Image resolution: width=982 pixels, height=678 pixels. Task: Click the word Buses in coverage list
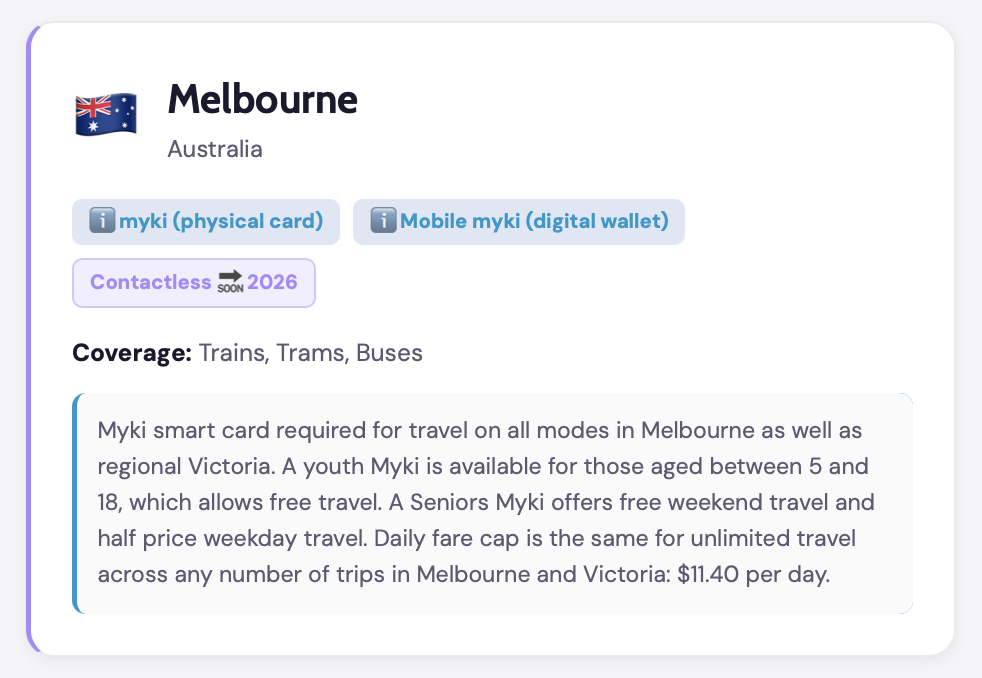pos(390,353)
